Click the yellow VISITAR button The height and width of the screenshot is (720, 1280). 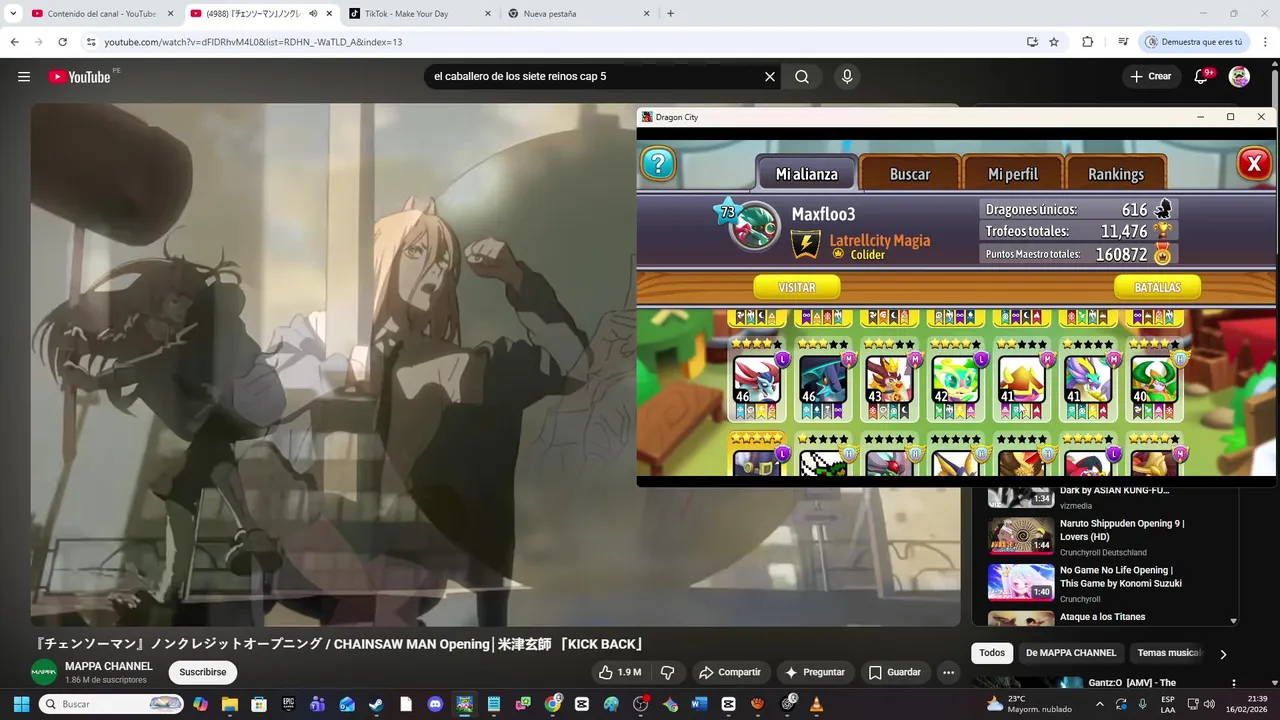click(x=797, y=287)
